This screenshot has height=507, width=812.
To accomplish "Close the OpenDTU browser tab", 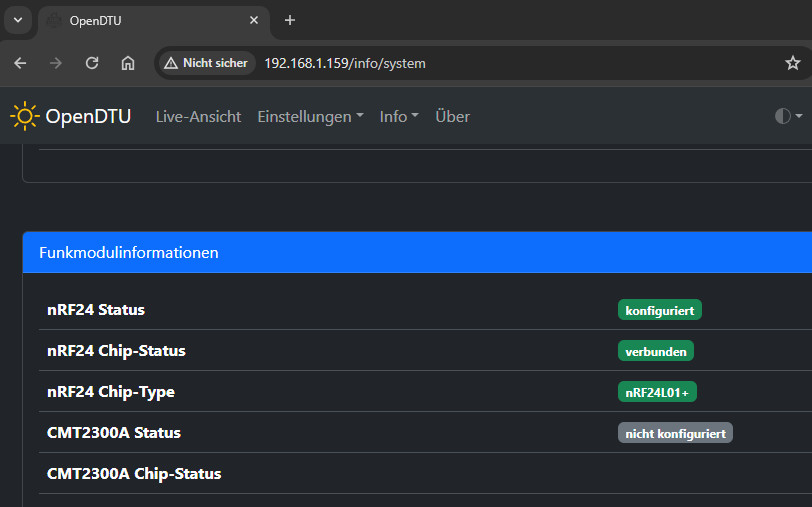I will point(254,20).
